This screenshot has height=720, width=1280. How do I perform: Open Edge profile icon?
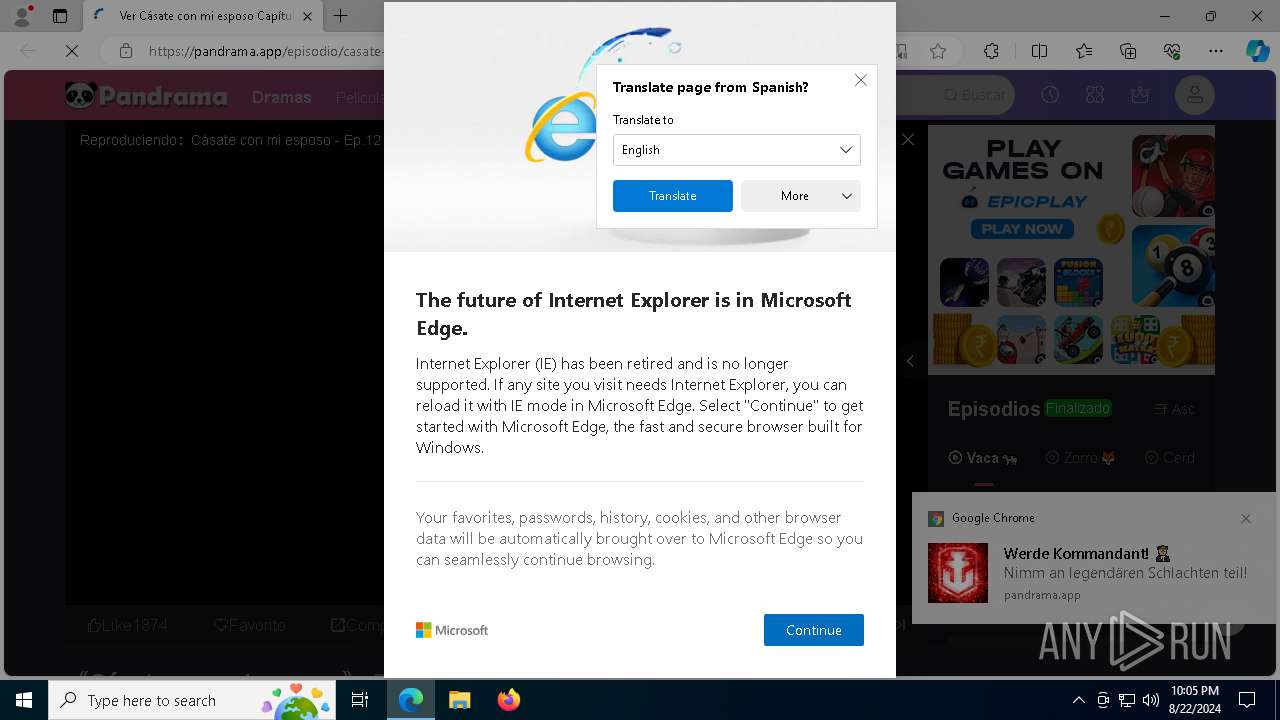tap(21, 16)
